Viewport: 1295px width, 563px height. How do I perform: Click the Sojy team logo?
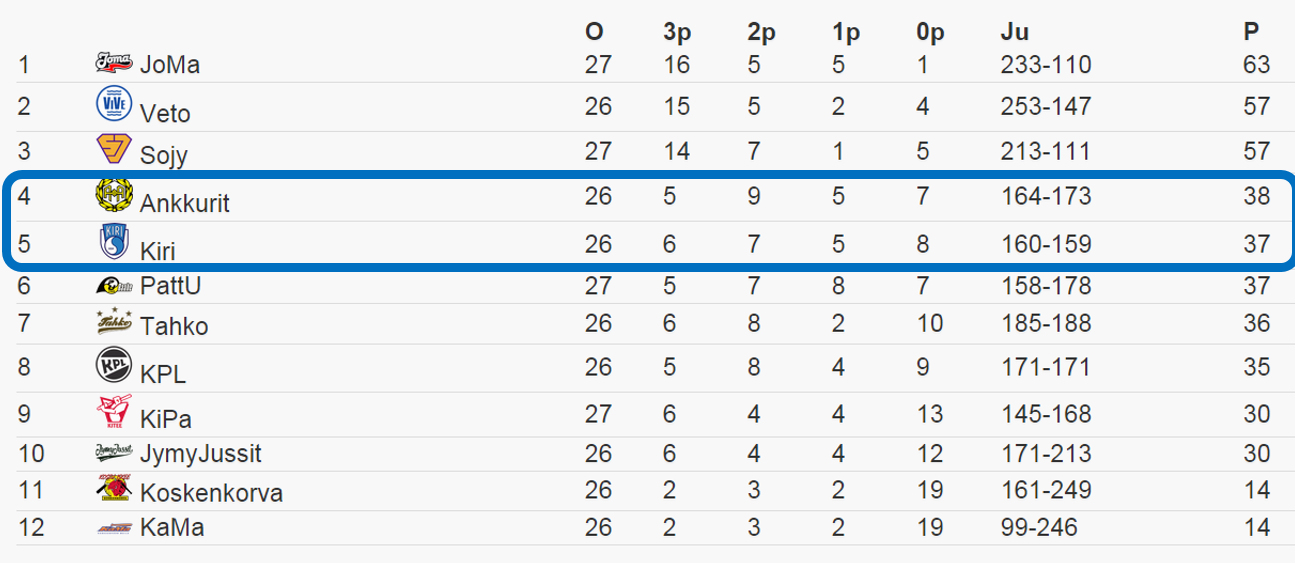pyautogui.click(x=114, y=150)
